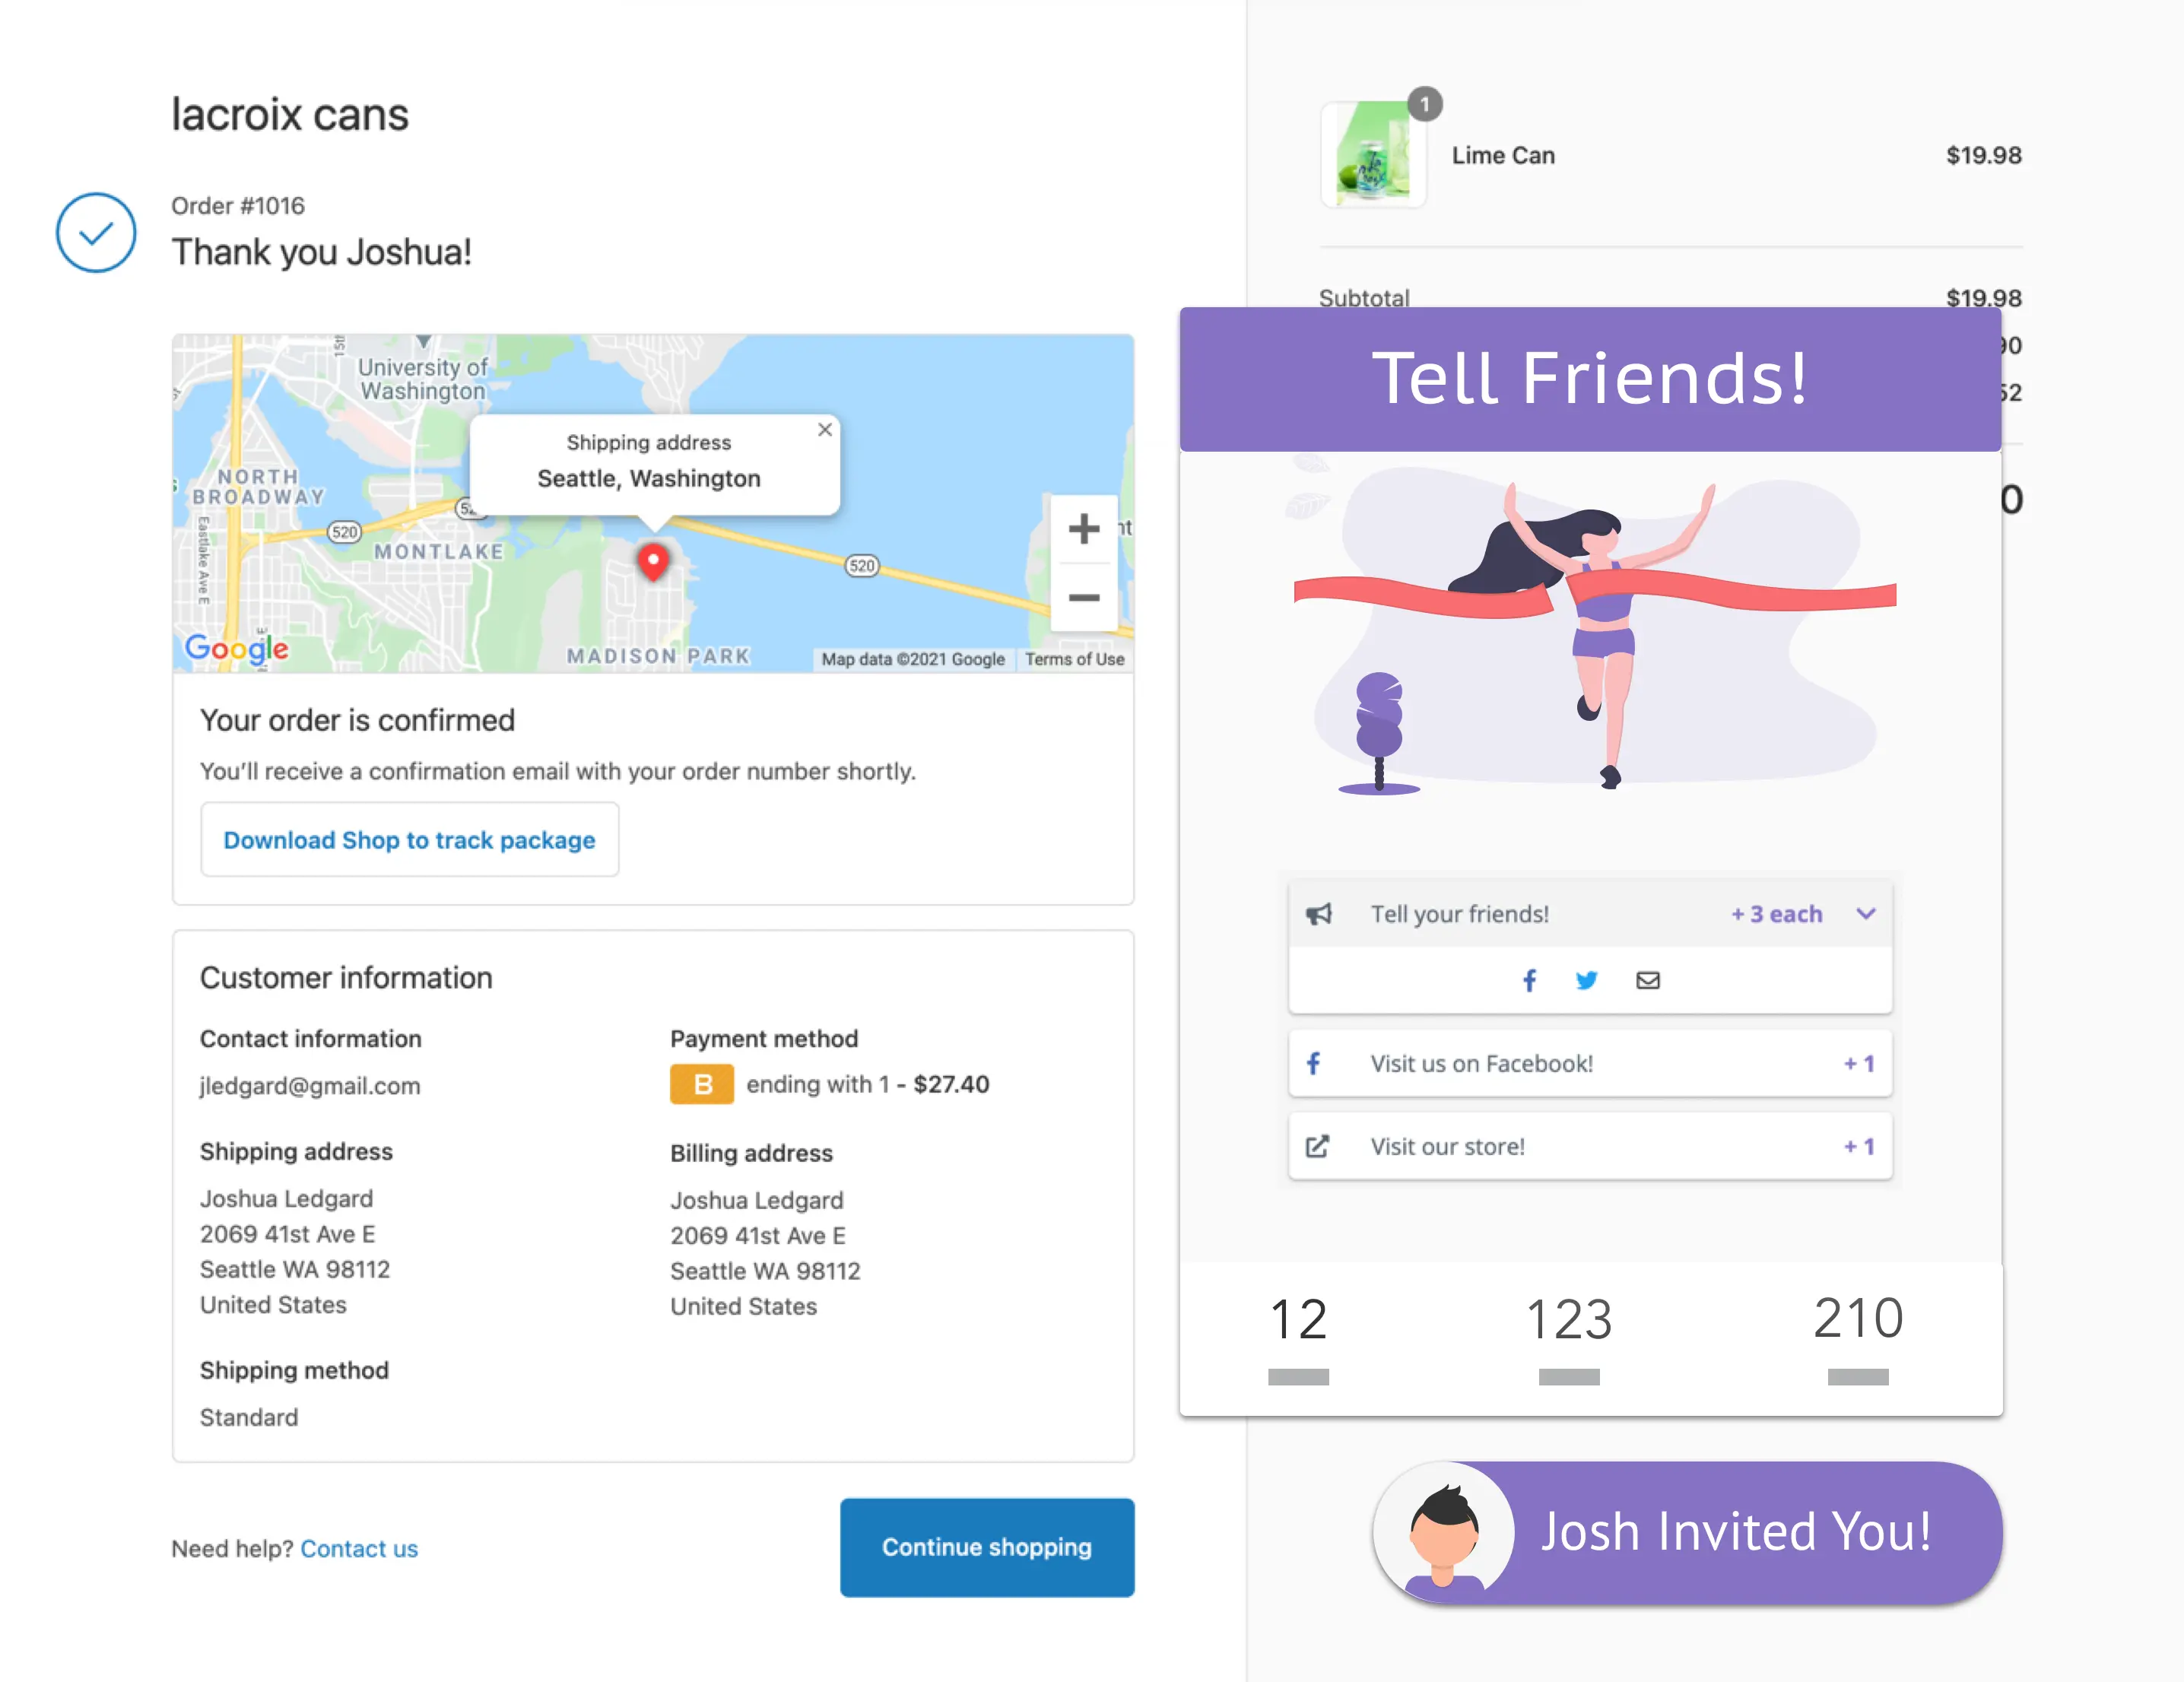Expand the Tell your friends row
Image resolution: width=2184 pixels, height=1682 pixels.
[1589, 913]
